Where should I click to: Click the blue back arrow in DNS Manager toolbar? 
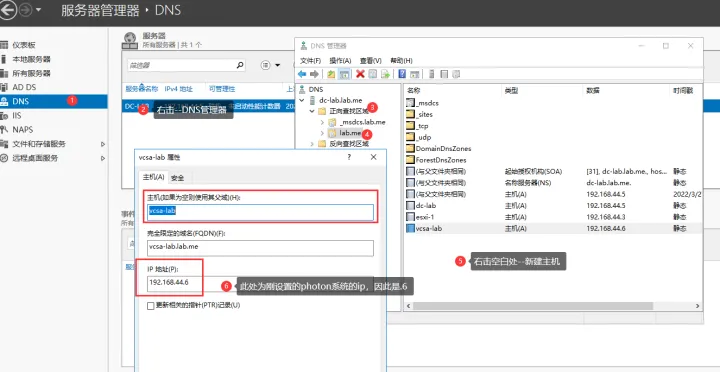pyautogui.click(x=302, y=74)
